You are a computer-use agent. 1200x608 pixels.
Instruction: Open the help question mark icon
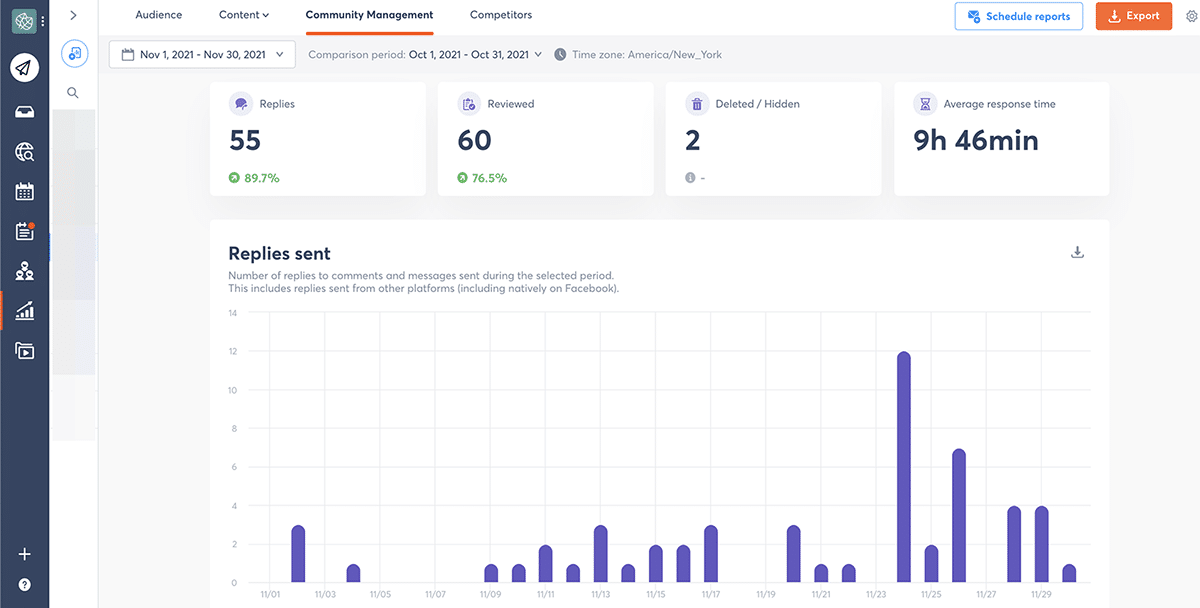(x=24, y=585)
